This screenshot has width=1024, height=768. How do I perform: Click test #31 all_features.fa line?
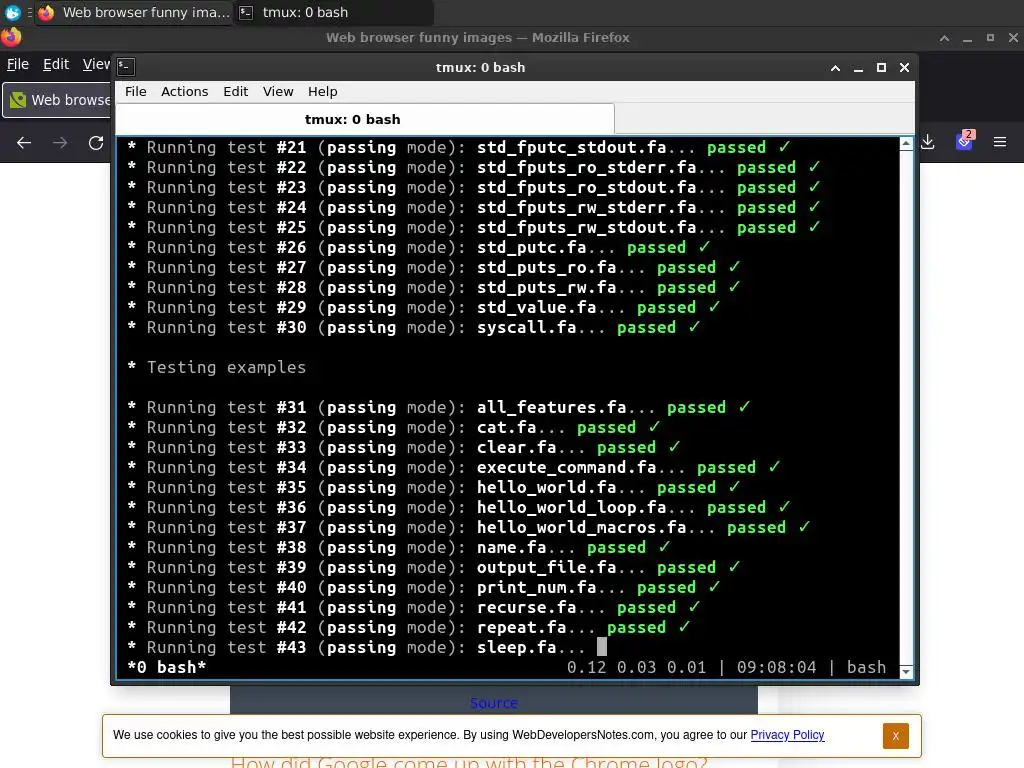tap(438, 408)
